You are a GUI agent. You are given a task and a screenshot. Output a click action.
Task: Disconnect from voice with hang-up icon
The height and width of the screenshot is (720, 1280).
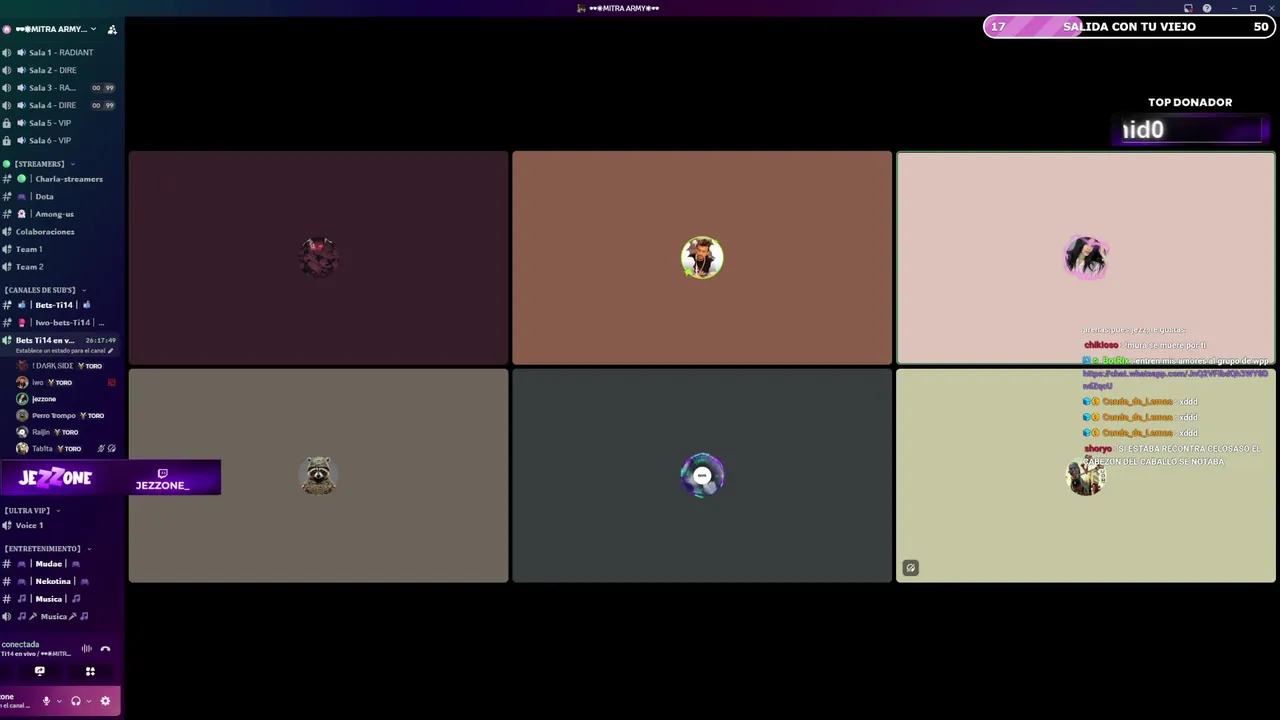coord(105,649)
